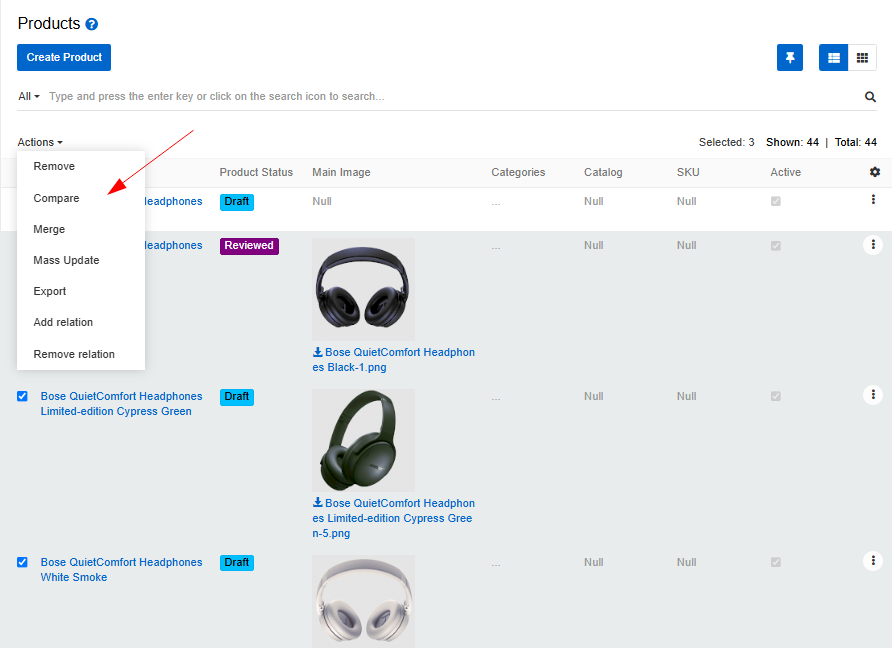
Task: Choose Export from Actions menu
Action: coord(81,291)
